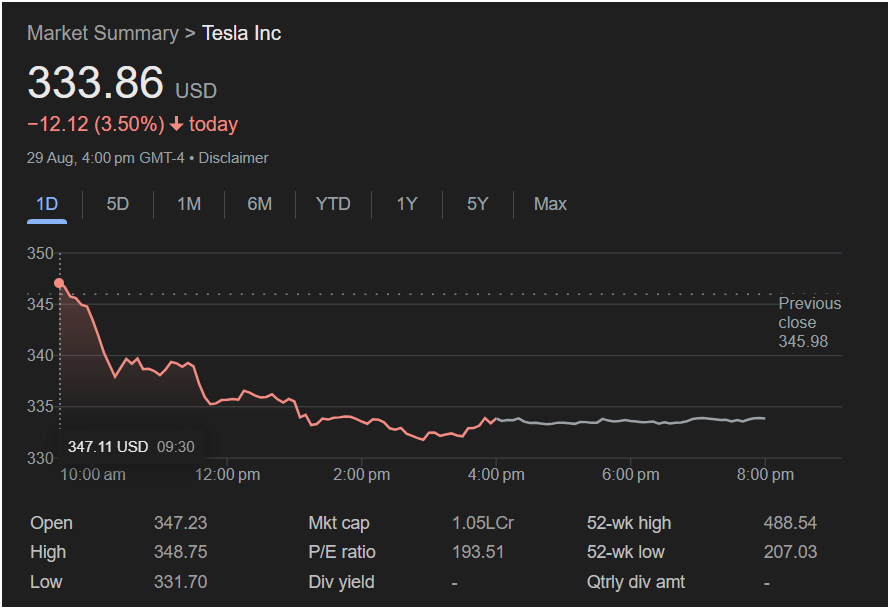Click the Qtrly div amt label

tap(636, 581)
